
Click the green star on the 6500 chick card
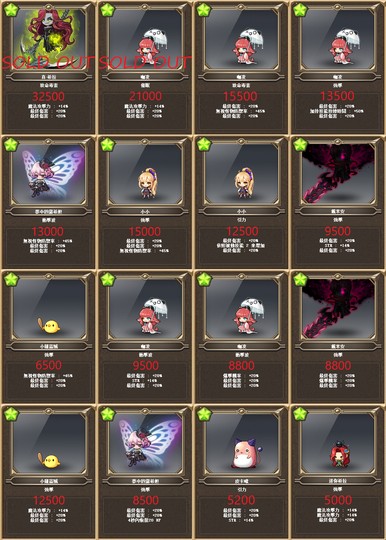pyautogui.click(x=11, y=280)
